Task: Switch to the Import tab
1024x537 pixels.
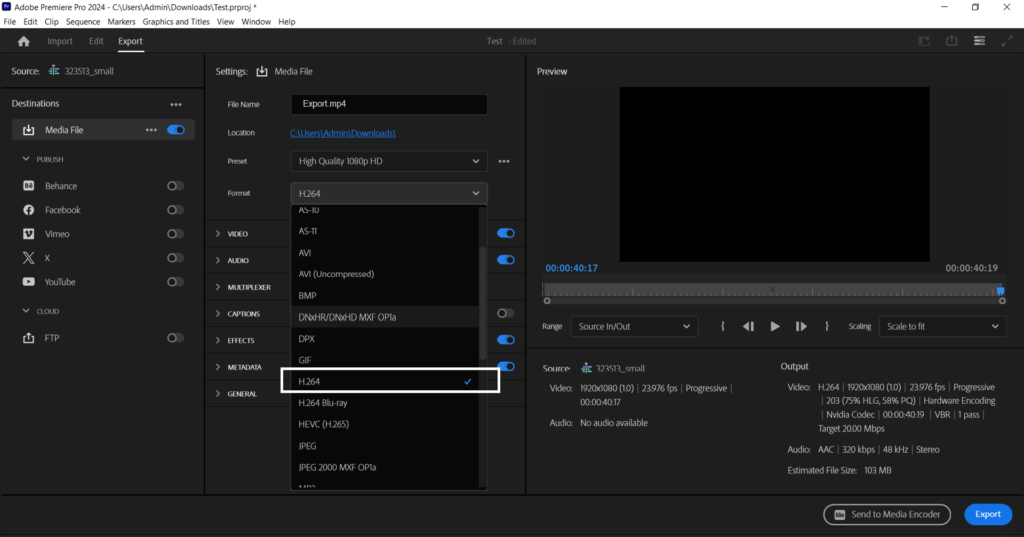Action: [x=60, y=41]
